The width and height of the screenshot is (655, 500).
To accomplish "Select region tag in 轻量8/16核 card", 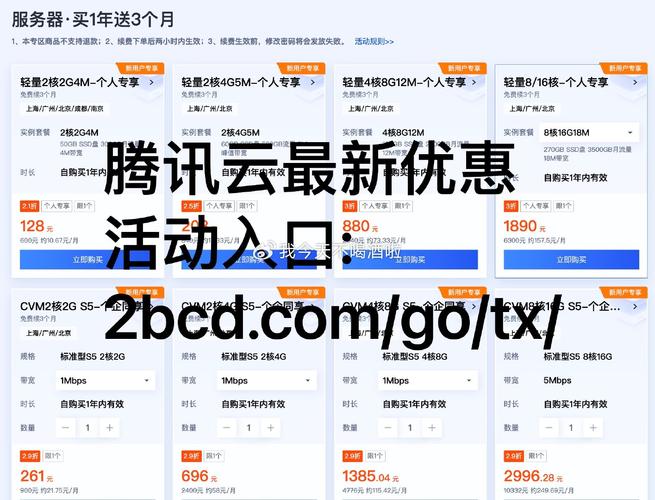I will click(532, 109).
